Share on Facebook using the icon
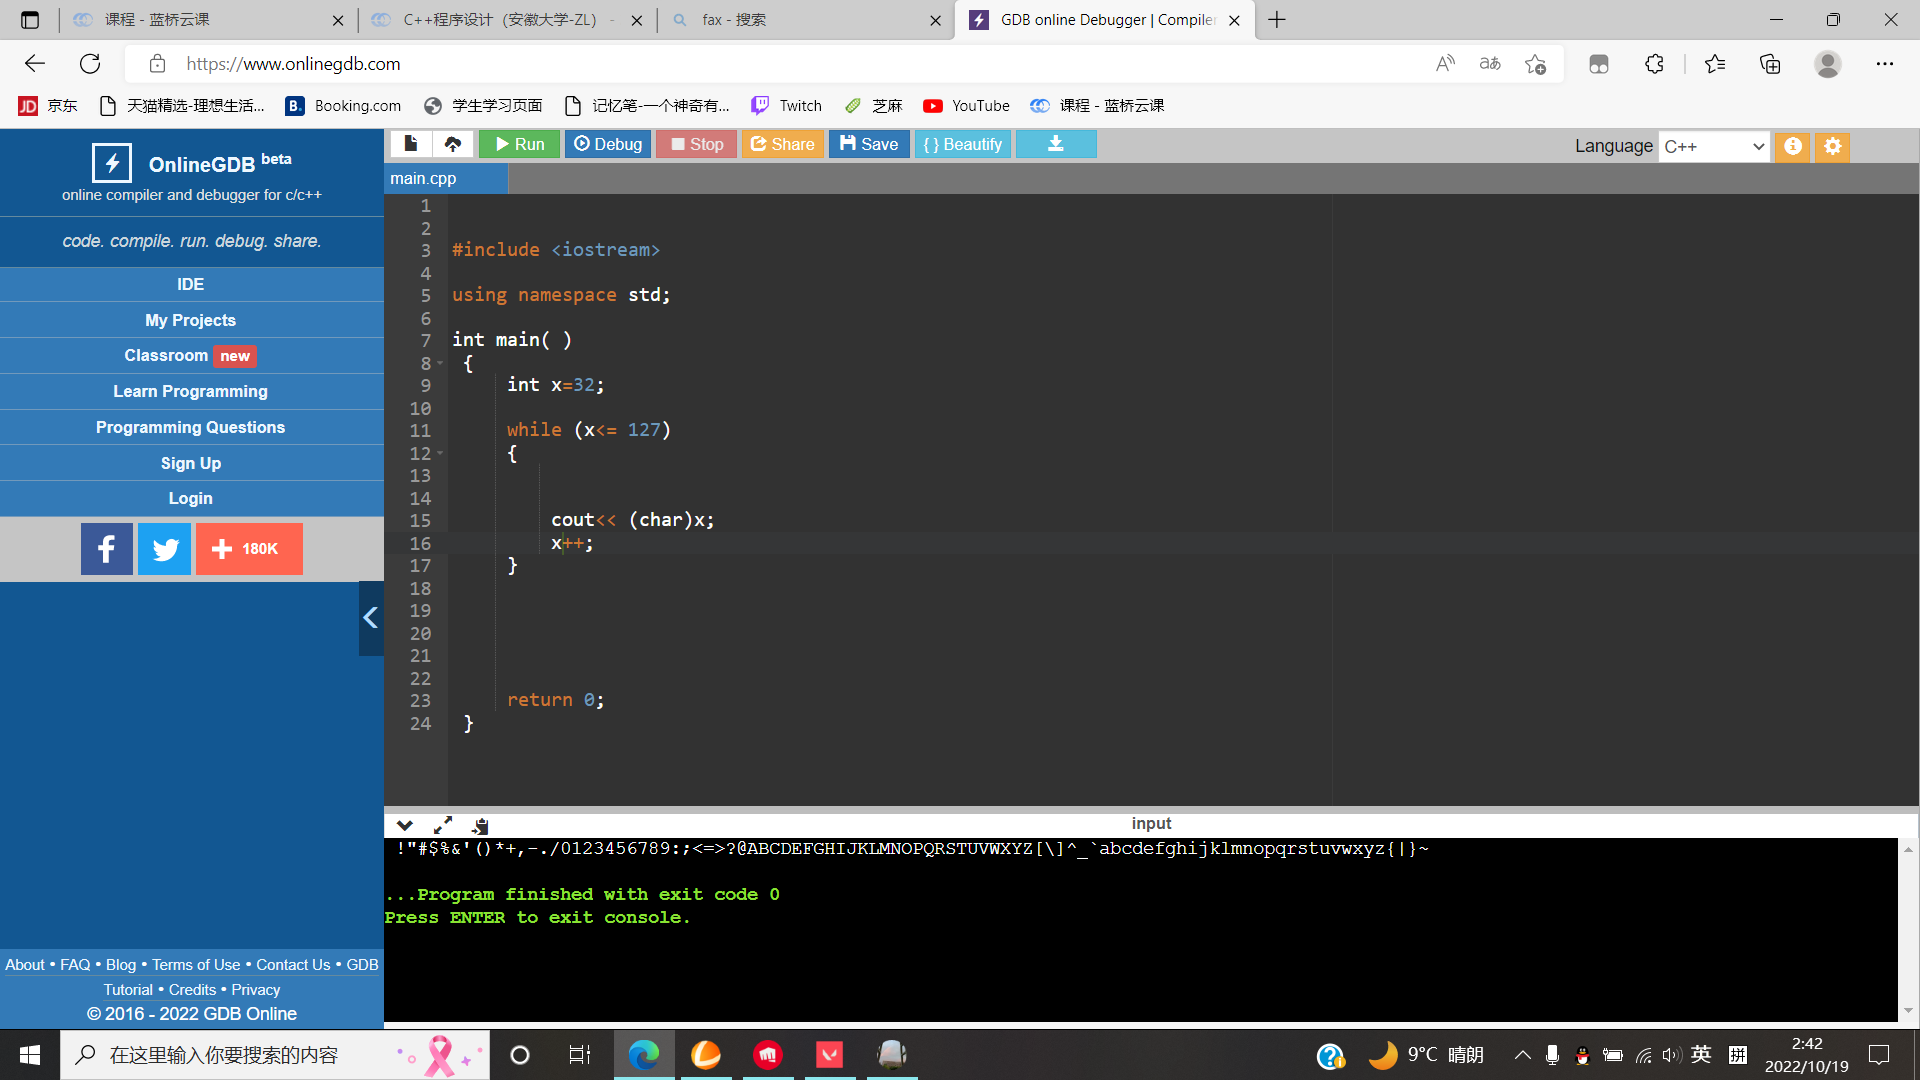Screen dimensions: 1920x1080 click(107, 549)
